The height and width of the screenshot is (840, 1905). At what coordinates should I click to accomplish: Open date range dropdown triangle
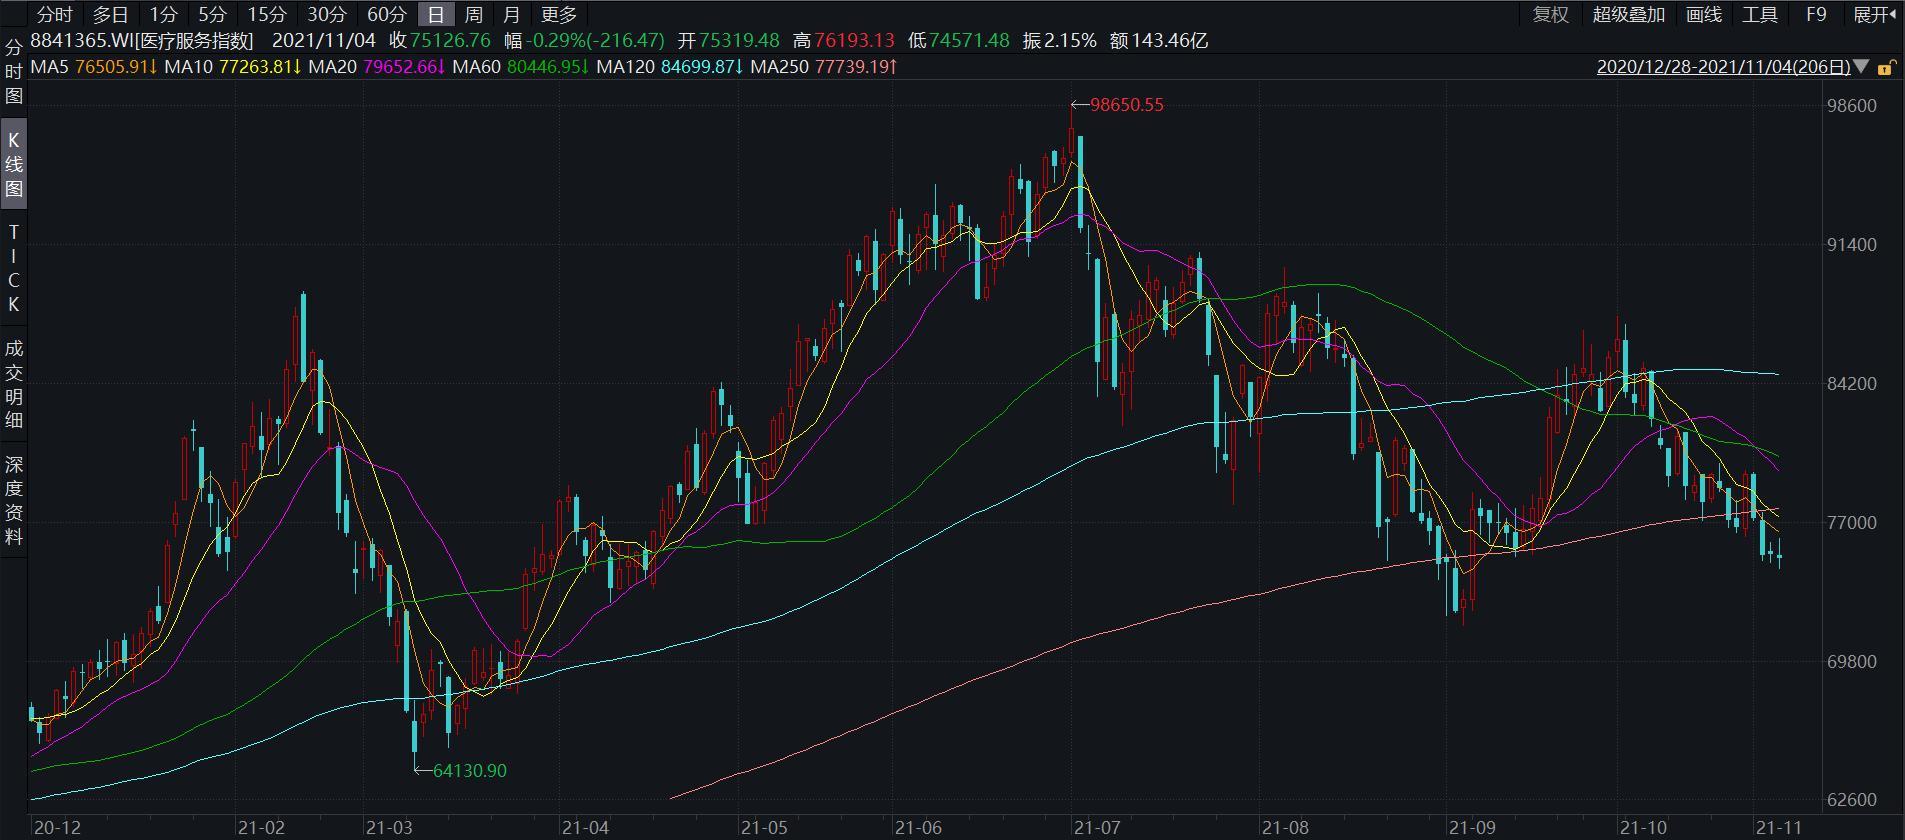pos(1860,67)
